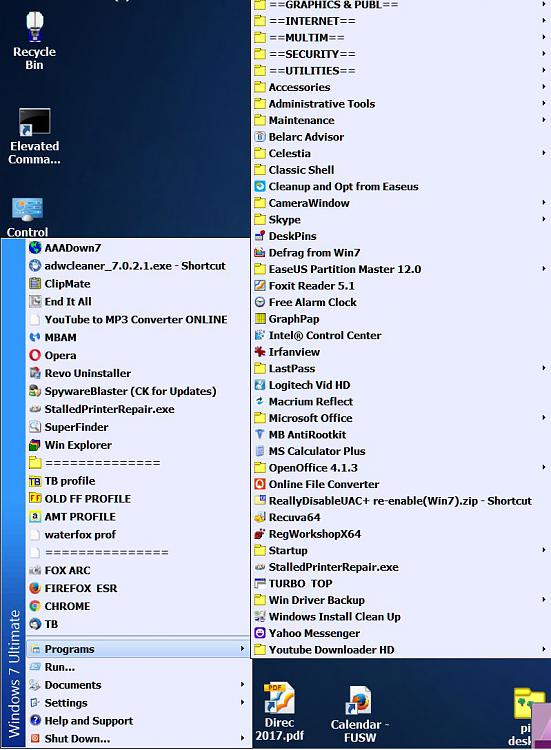The width and height of the screenshot is (551, 750).
Task: Expand the Administrative Tools submenu arrow
Action: pos(543,104)
